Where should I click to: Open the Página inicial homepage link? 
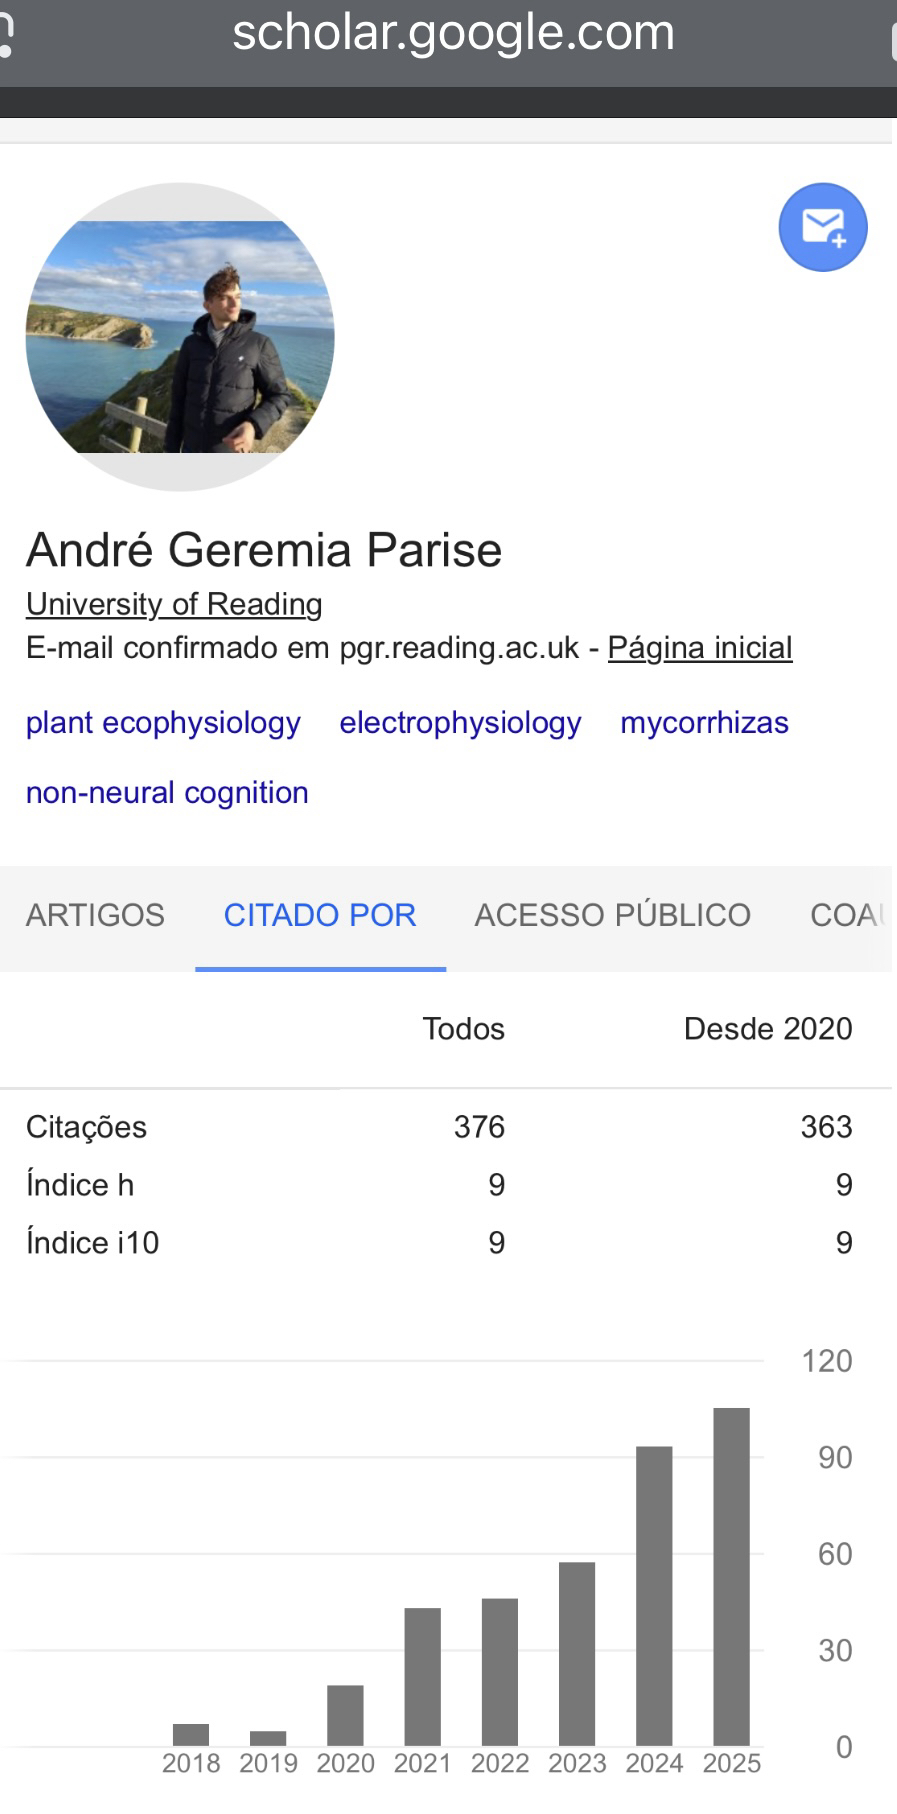tap(700, 648)
